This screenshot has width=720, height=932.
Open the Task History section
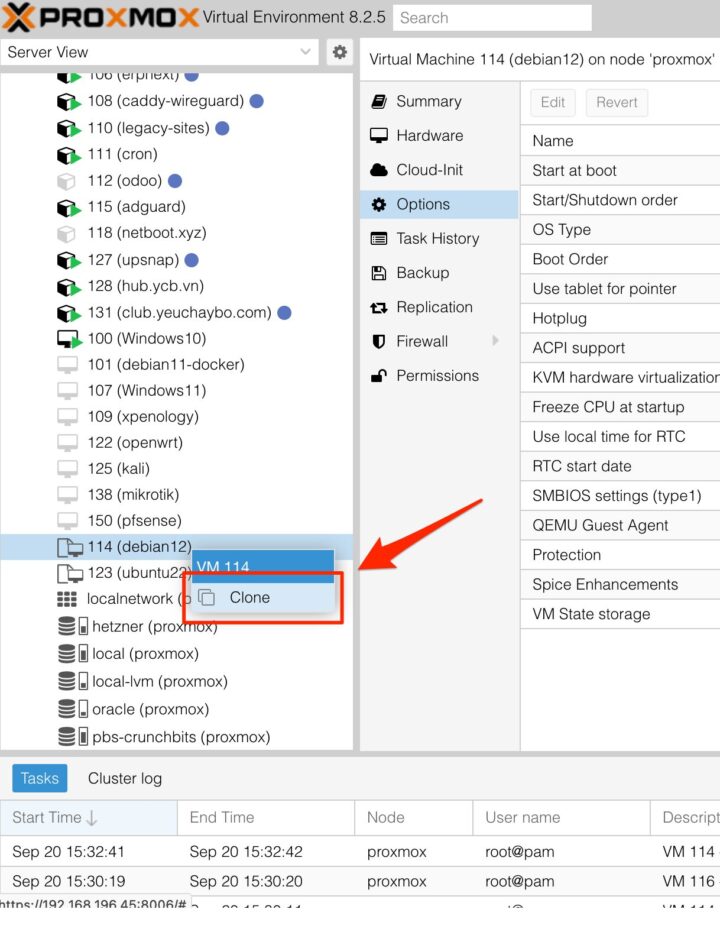[437, 238]
